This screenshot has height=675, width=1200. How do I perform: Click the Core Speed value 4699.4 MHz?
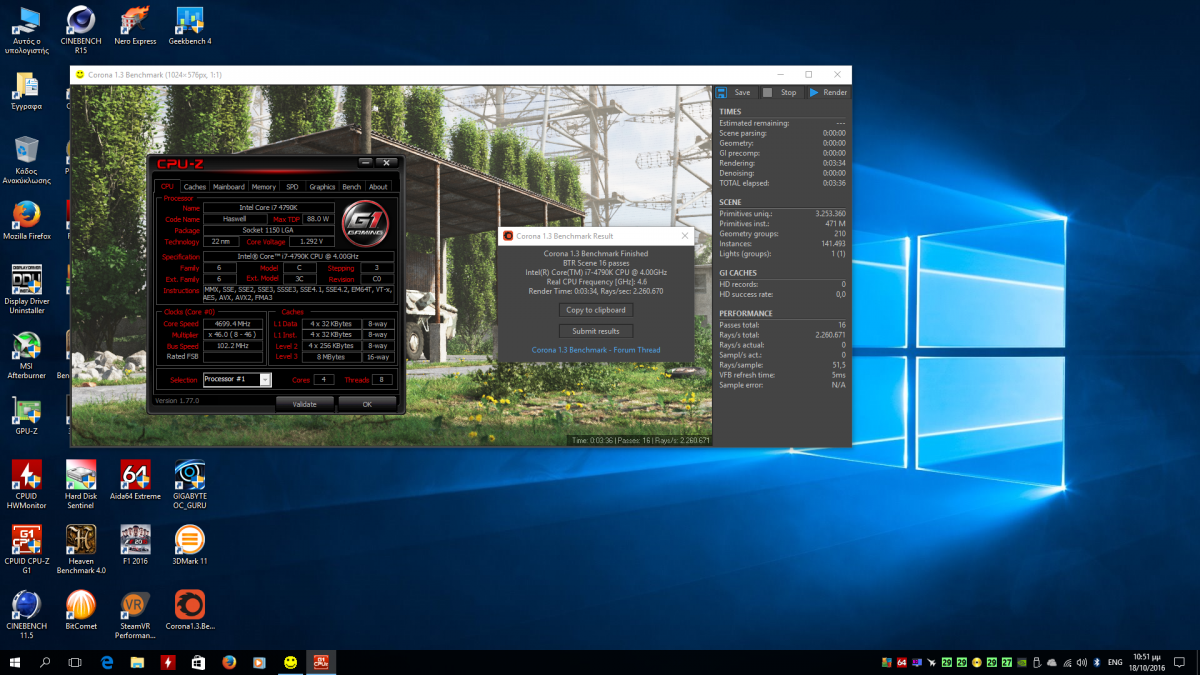point(232,324)
